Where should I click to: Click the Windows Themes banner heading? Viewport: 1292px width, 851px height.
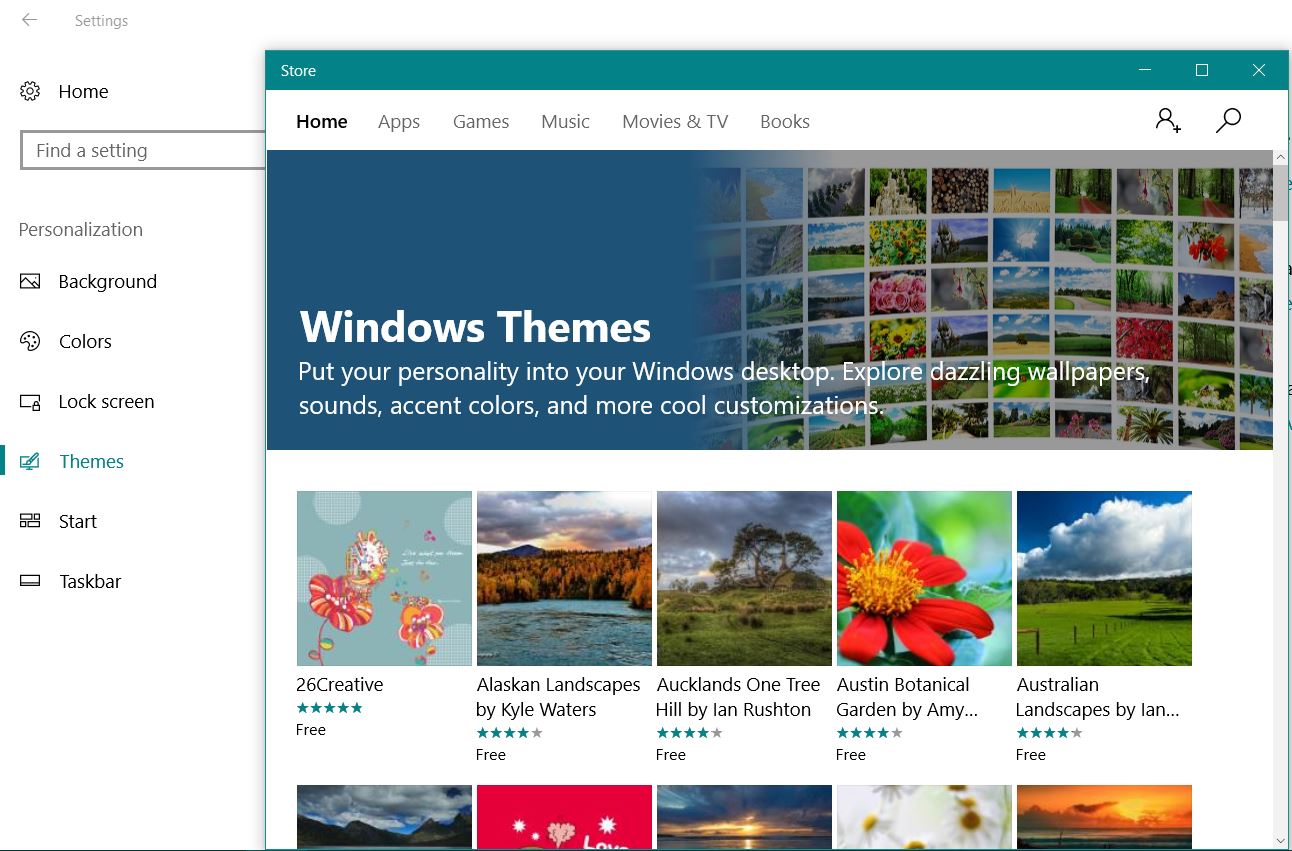475,327
